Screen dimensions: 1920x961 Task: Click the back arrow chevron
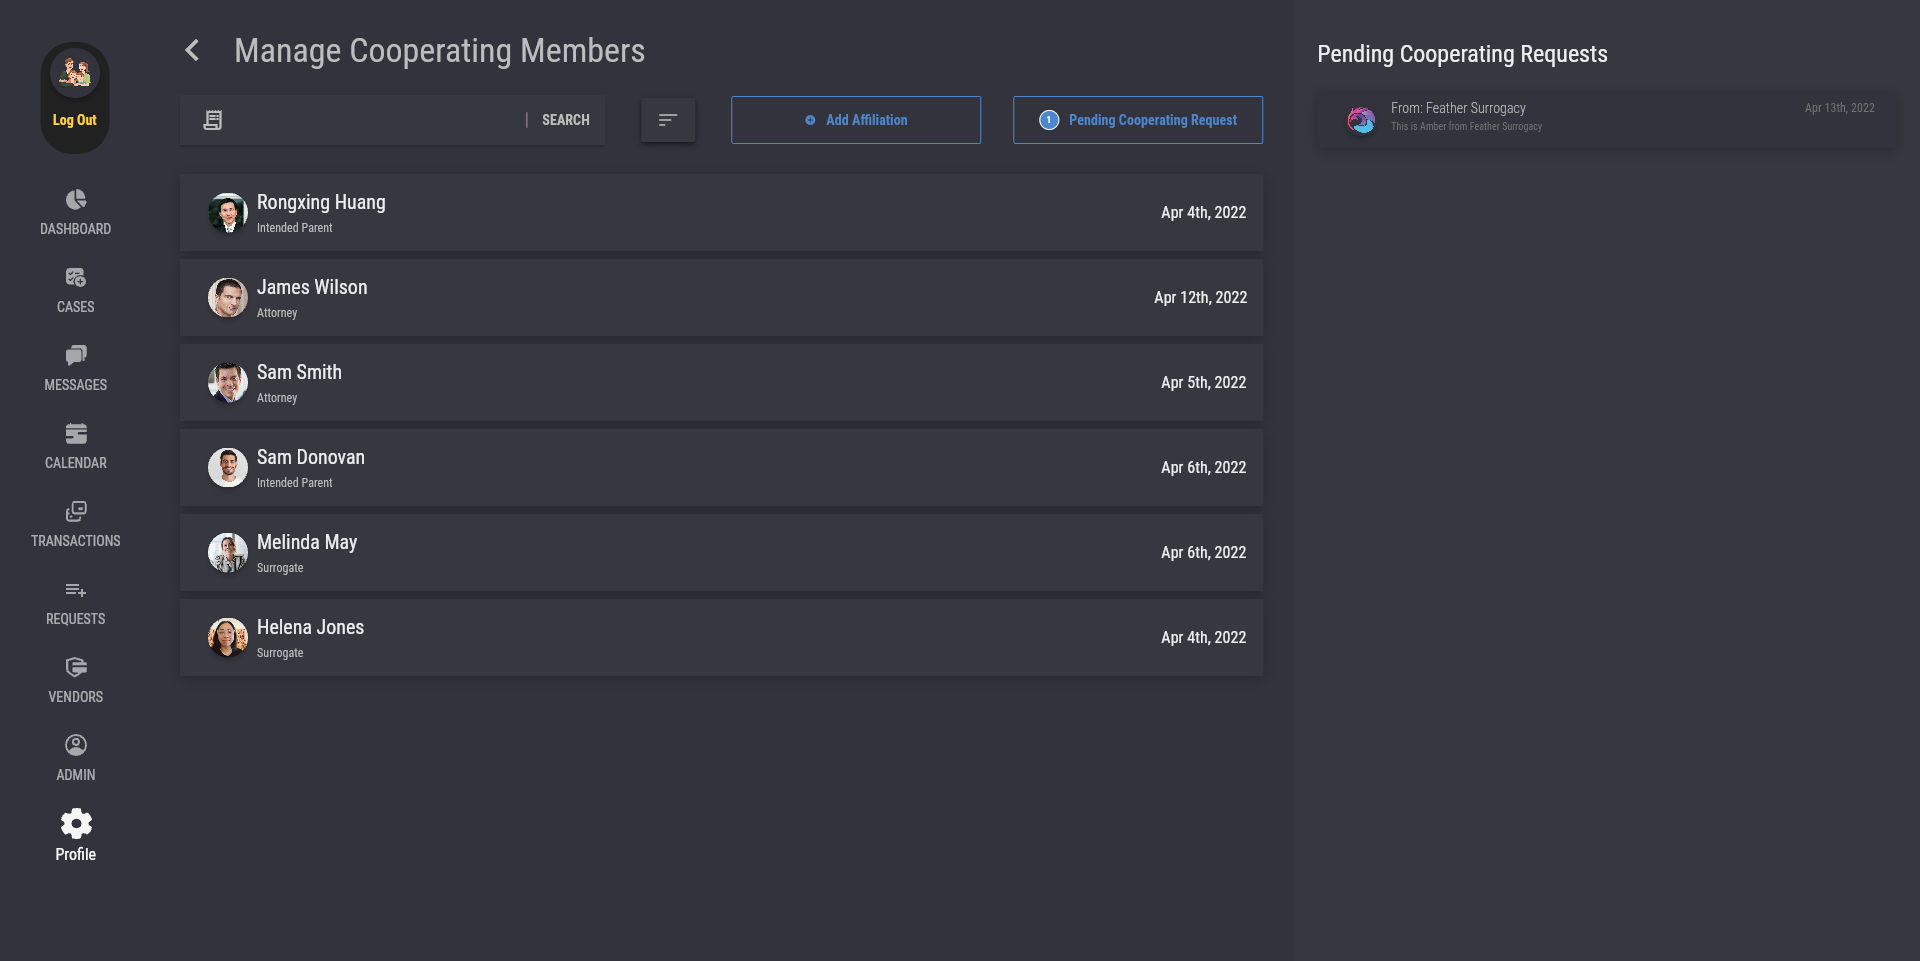(193, 51)
